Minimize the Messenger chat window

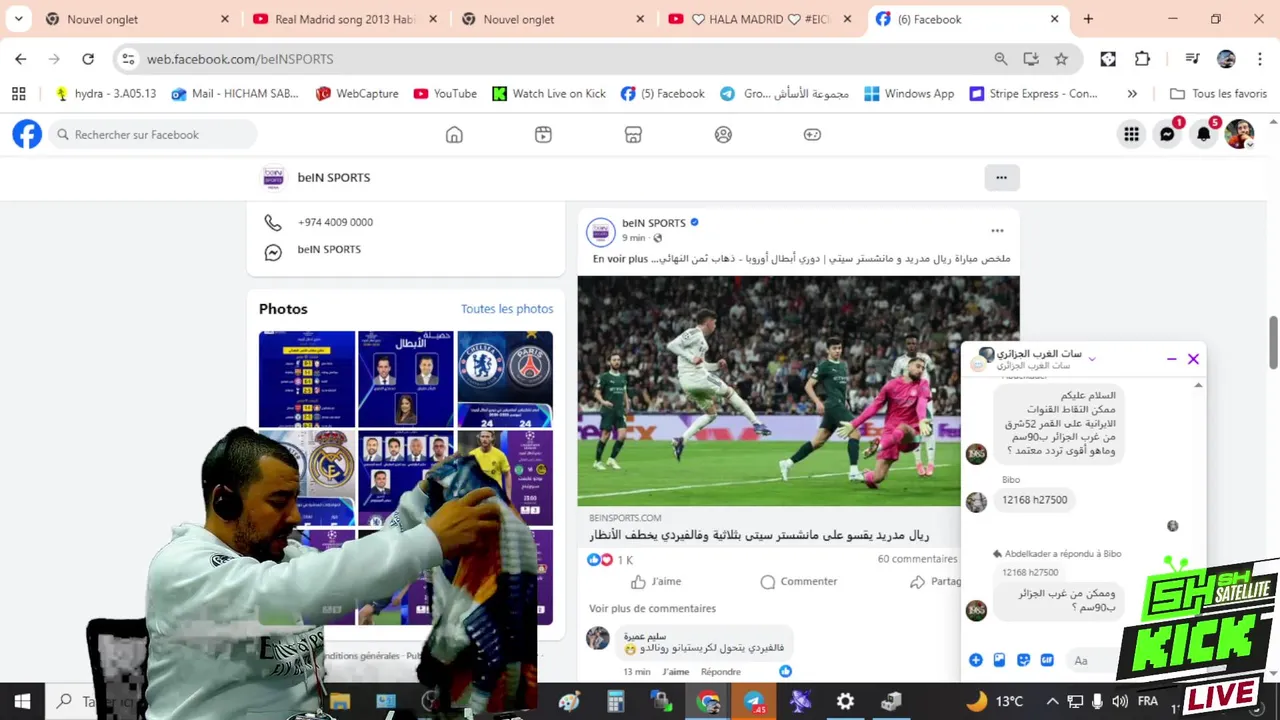click(x=1172, y=359)
